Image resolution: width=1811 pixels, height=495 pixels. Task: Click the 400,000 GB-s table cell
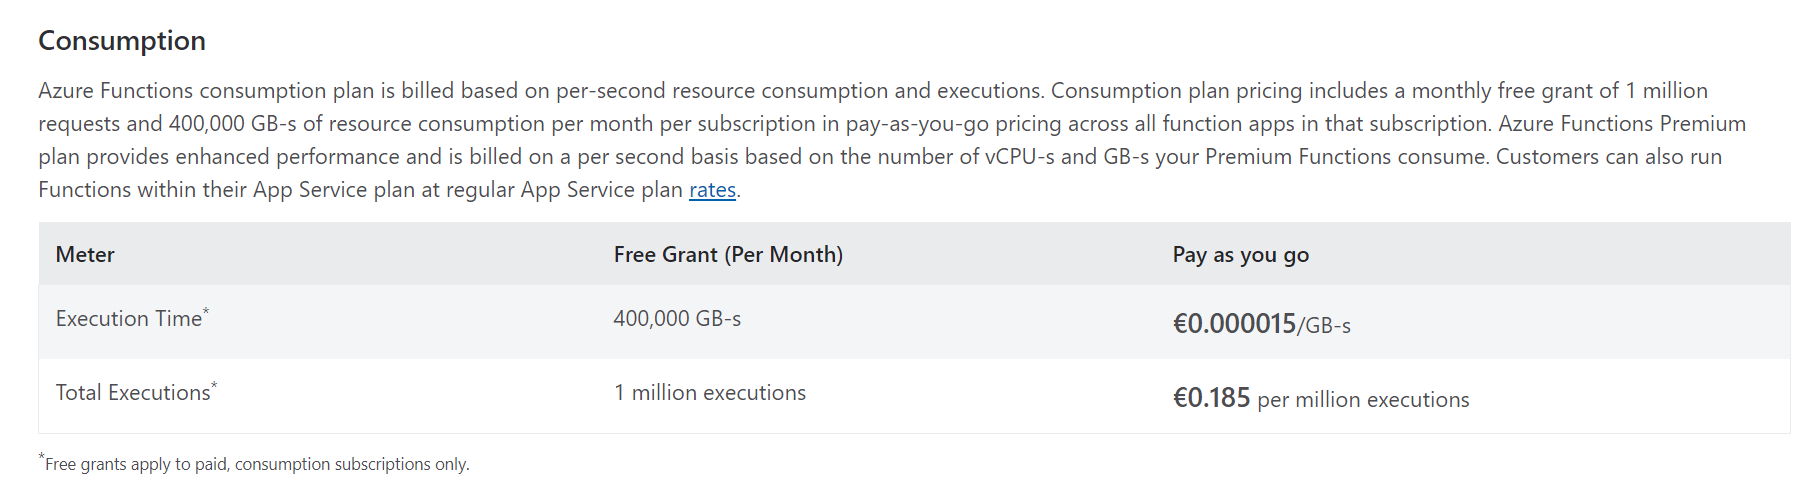tap(677, 319)
